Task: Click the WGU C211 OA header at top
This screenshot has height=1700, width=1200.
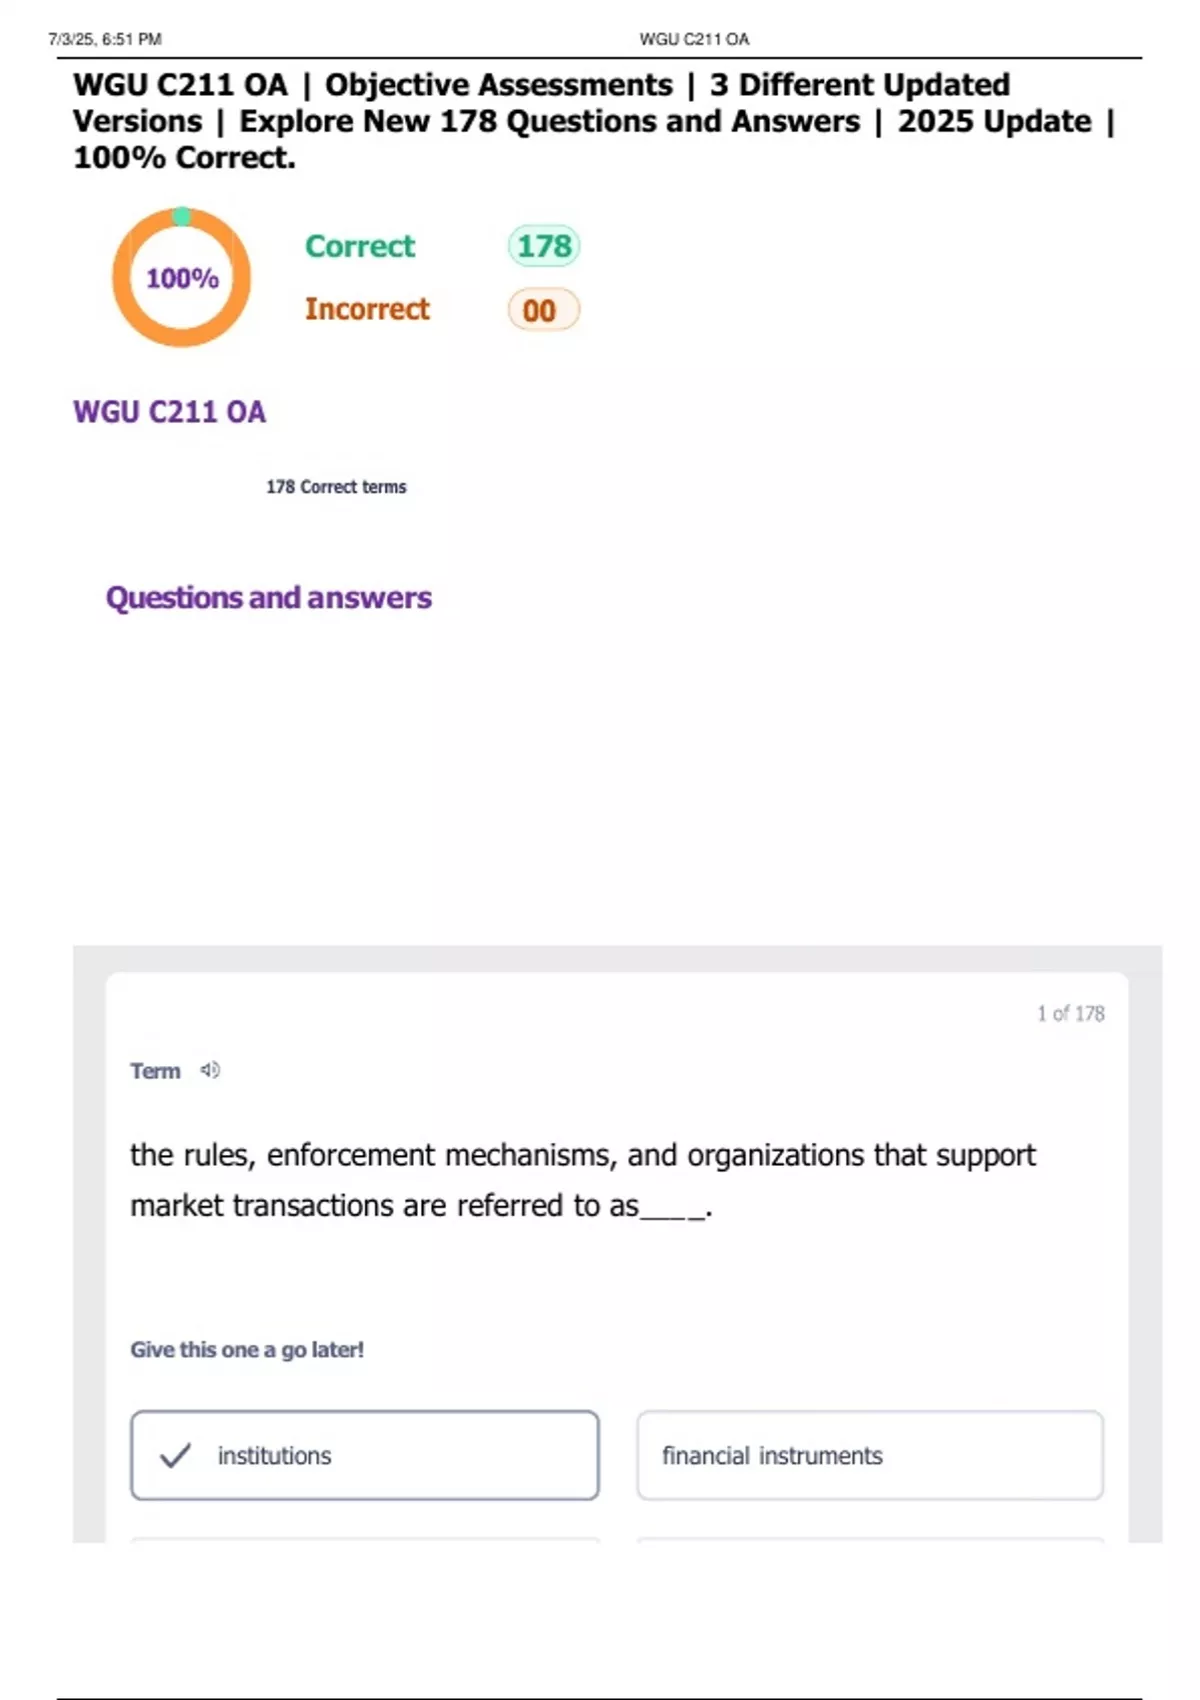Action: pyautogui.click(x=694, y=38)
